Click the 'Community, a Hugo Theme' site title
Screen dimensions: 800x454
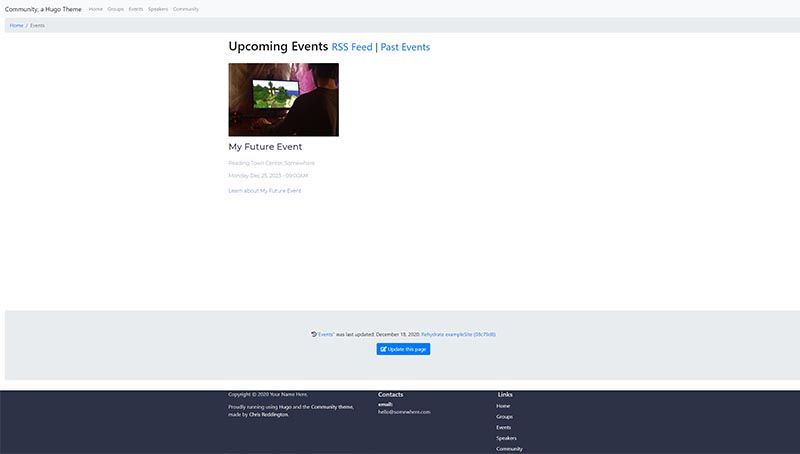tap(43, 9)
